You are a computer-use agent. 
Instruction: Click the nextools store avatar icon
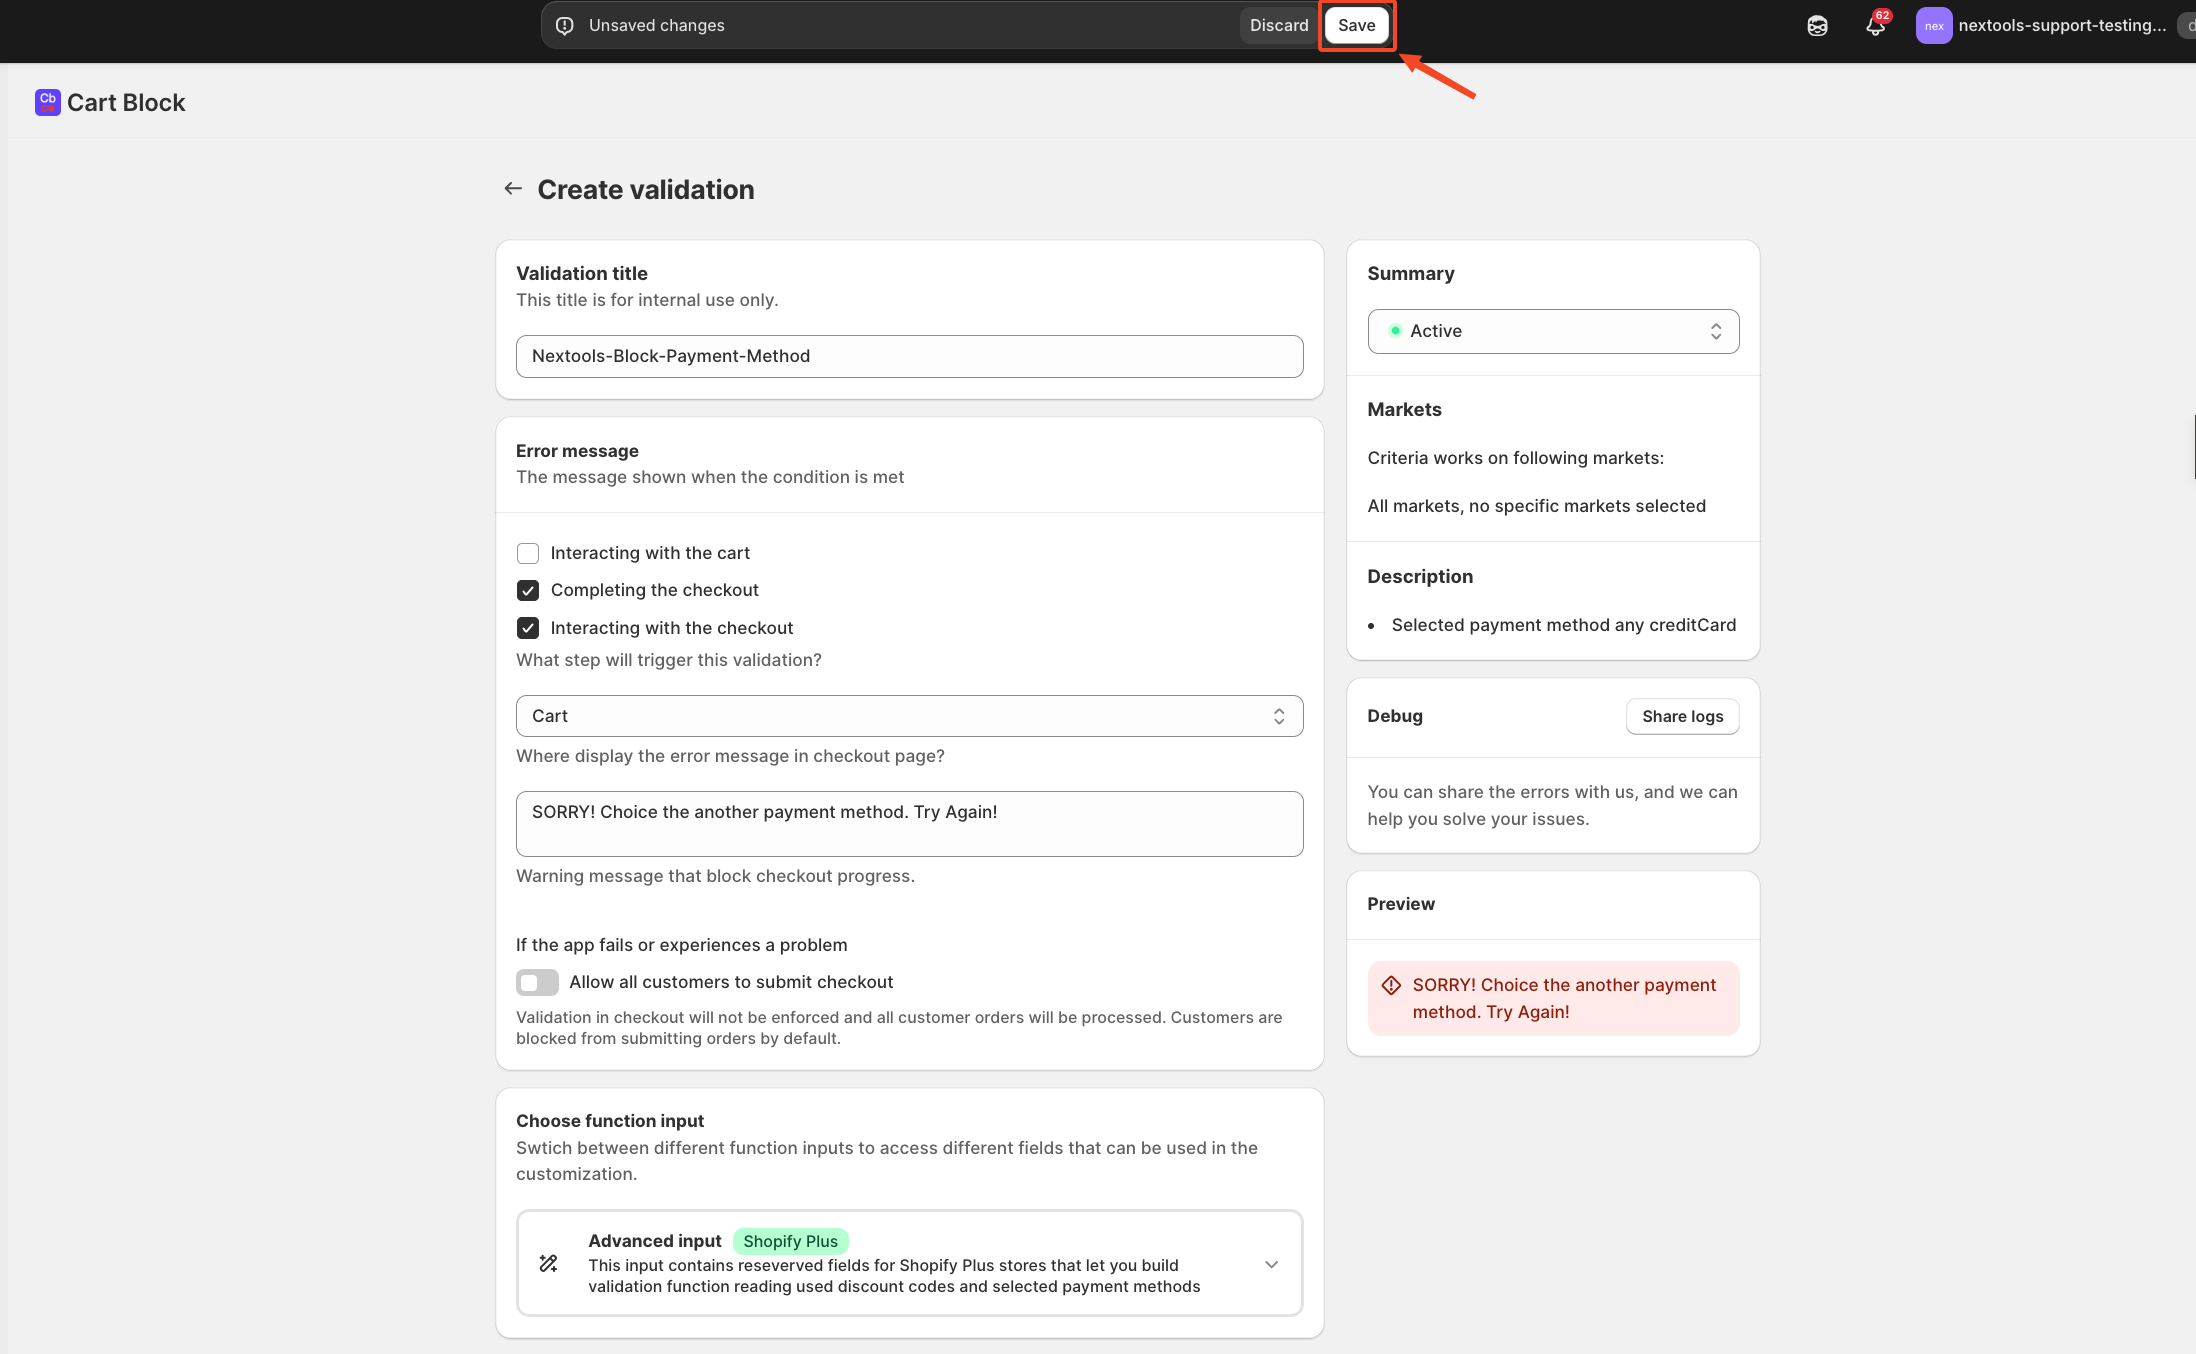(x=1933, y=26)
